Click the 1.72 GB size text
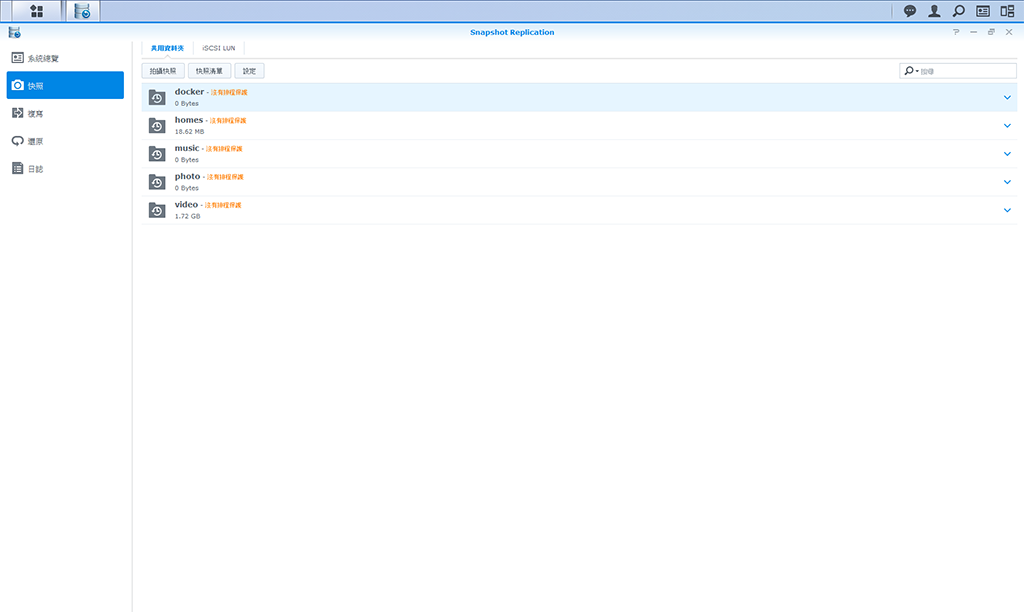1024x612 pixels. click(x=187, y=216)
